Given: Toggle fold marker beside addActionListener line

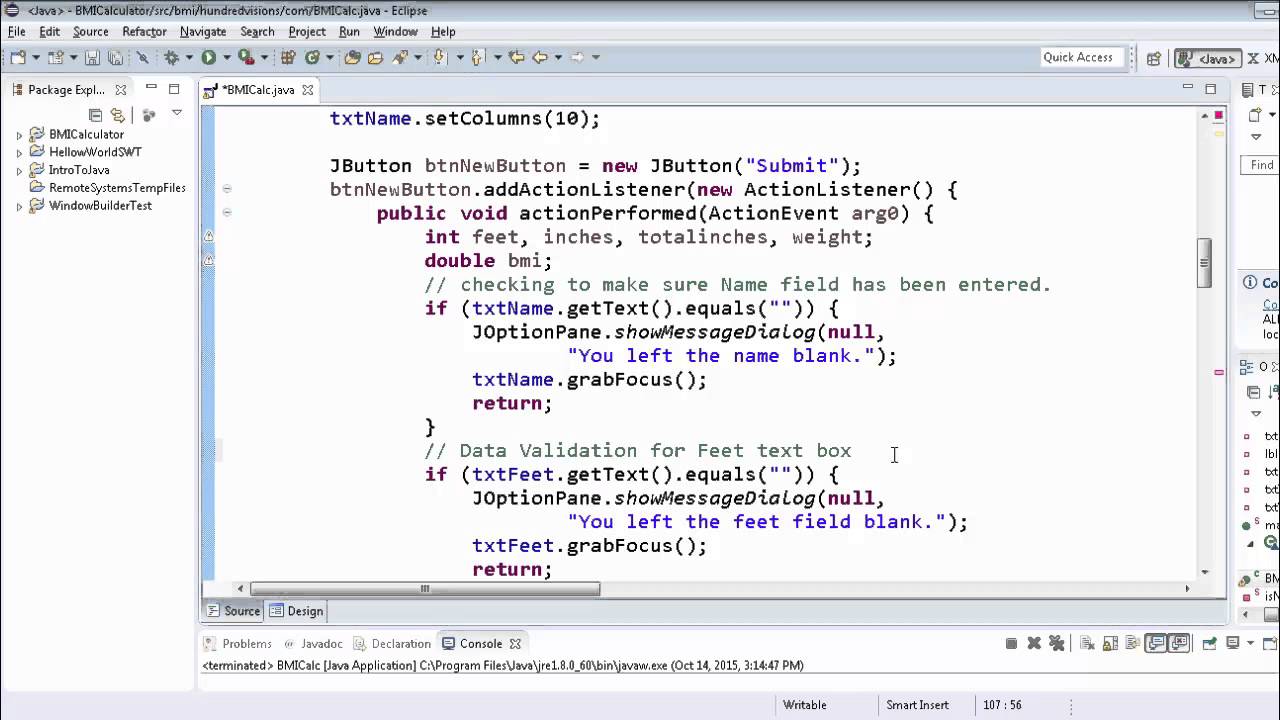Looking at the screenshot, I should pyautogui.click(x=227, y=189).
